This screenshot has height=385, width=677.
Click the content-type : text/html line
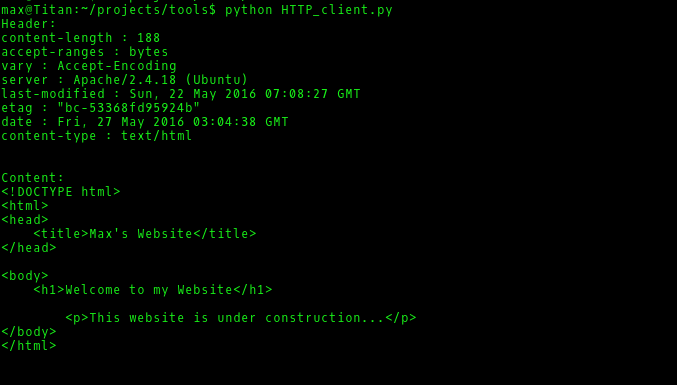pos(97,136)
